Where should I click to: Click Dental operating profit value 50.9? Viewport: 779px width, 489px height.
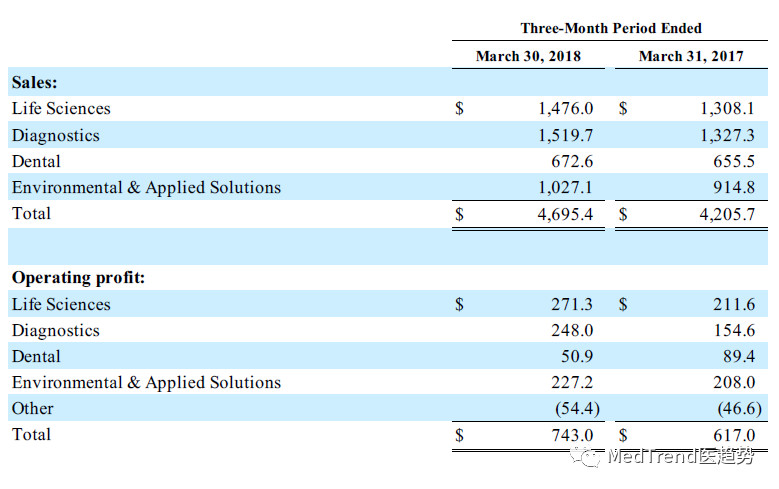[577, 356]
